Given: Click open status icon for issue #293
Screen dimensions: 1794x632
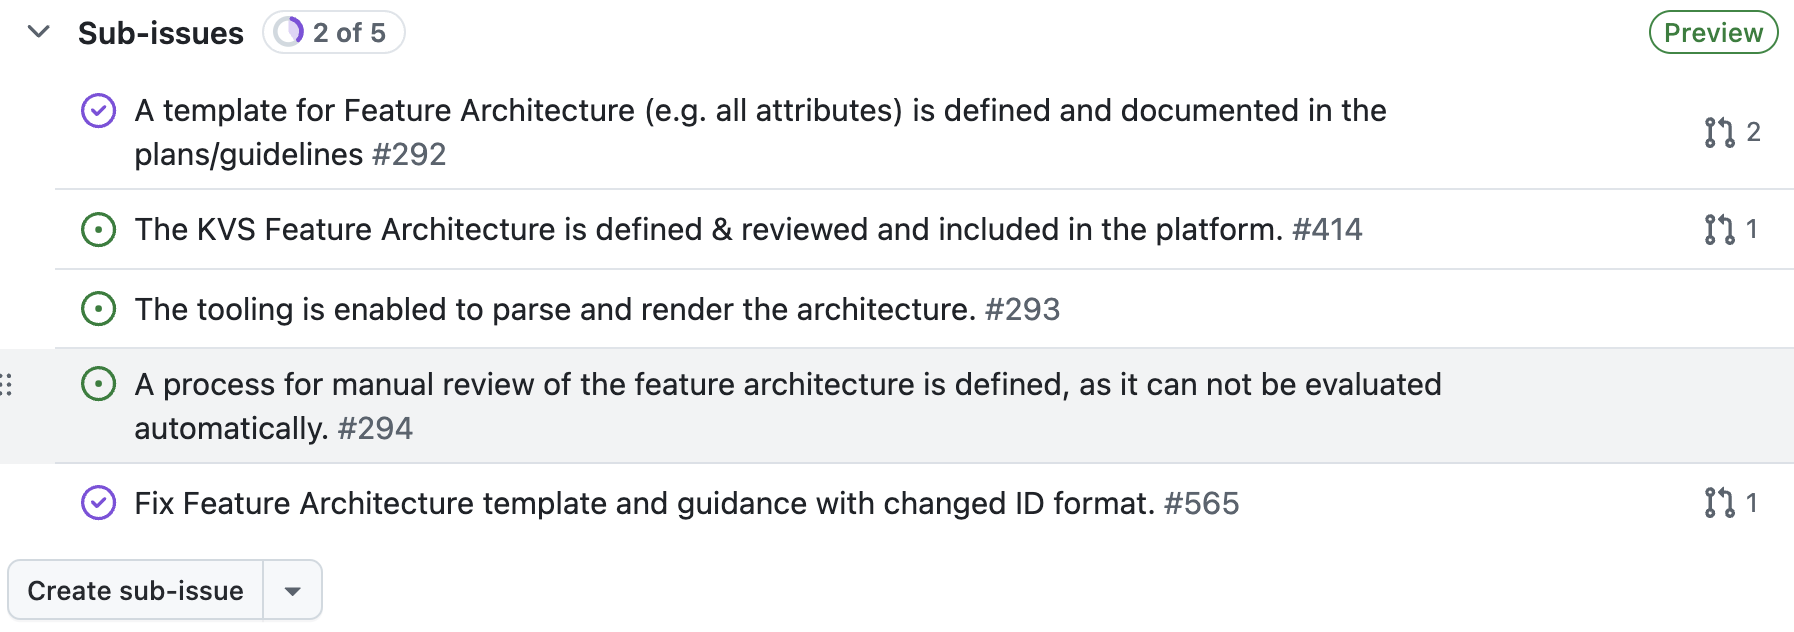Looking at the screenshot, I should (x=98, y=309).
